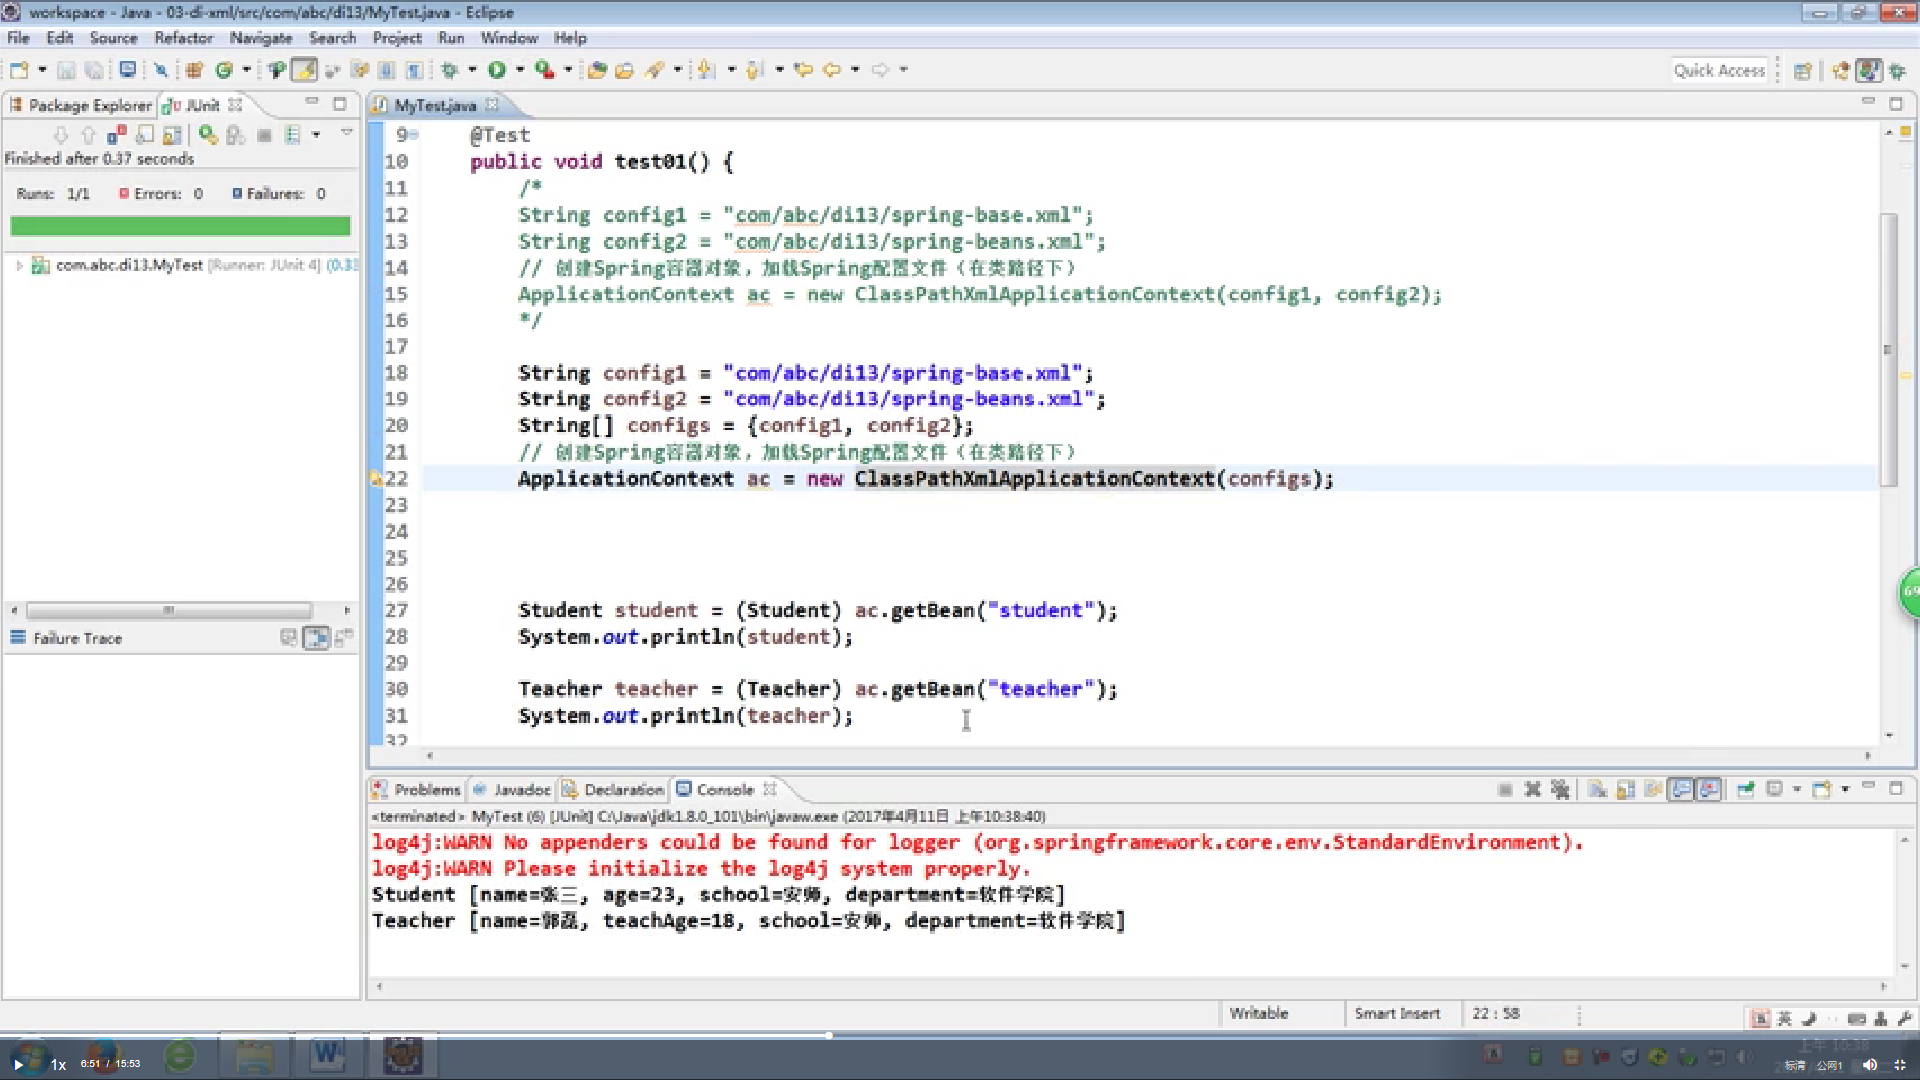This screenshot has width=1920, height=1080.
Task: Click Remove Launch X icon in Console
Action: pos(1532,790)
